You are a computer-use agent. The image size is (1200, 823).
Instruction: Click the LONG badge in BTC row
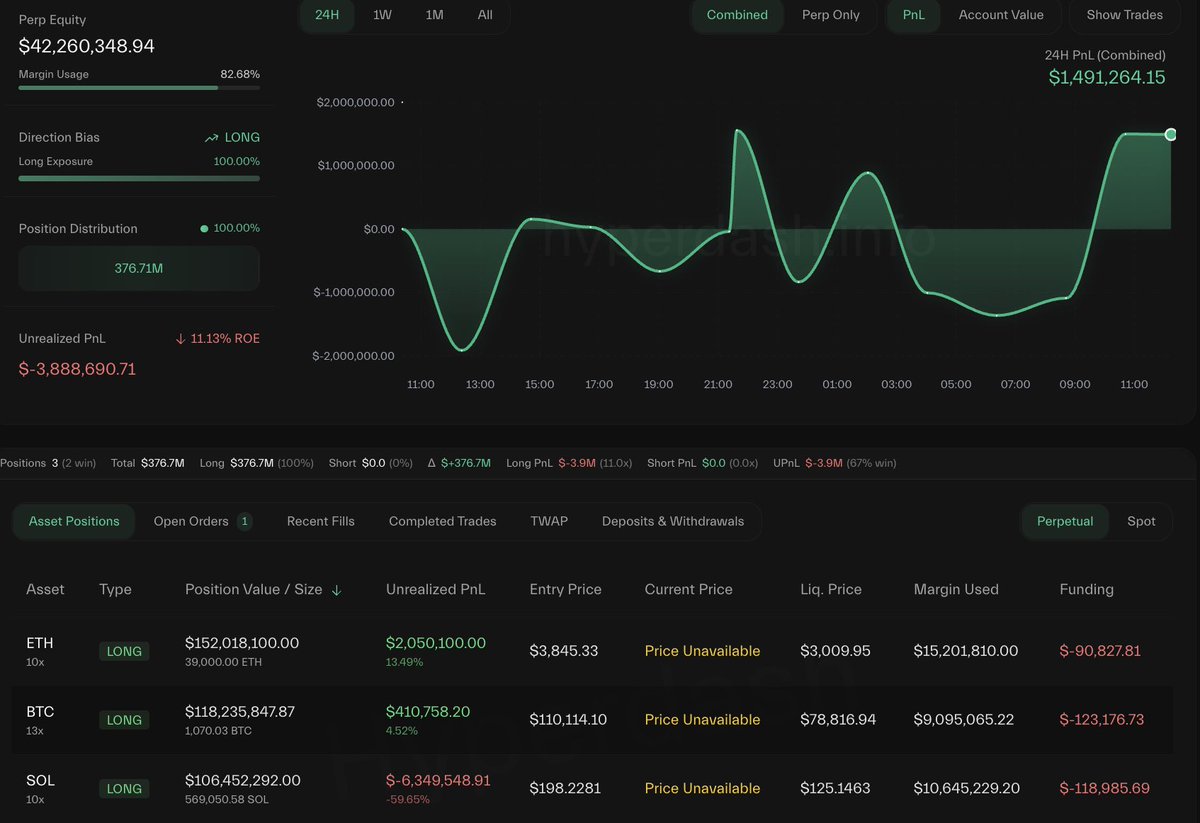pos(124,720)
